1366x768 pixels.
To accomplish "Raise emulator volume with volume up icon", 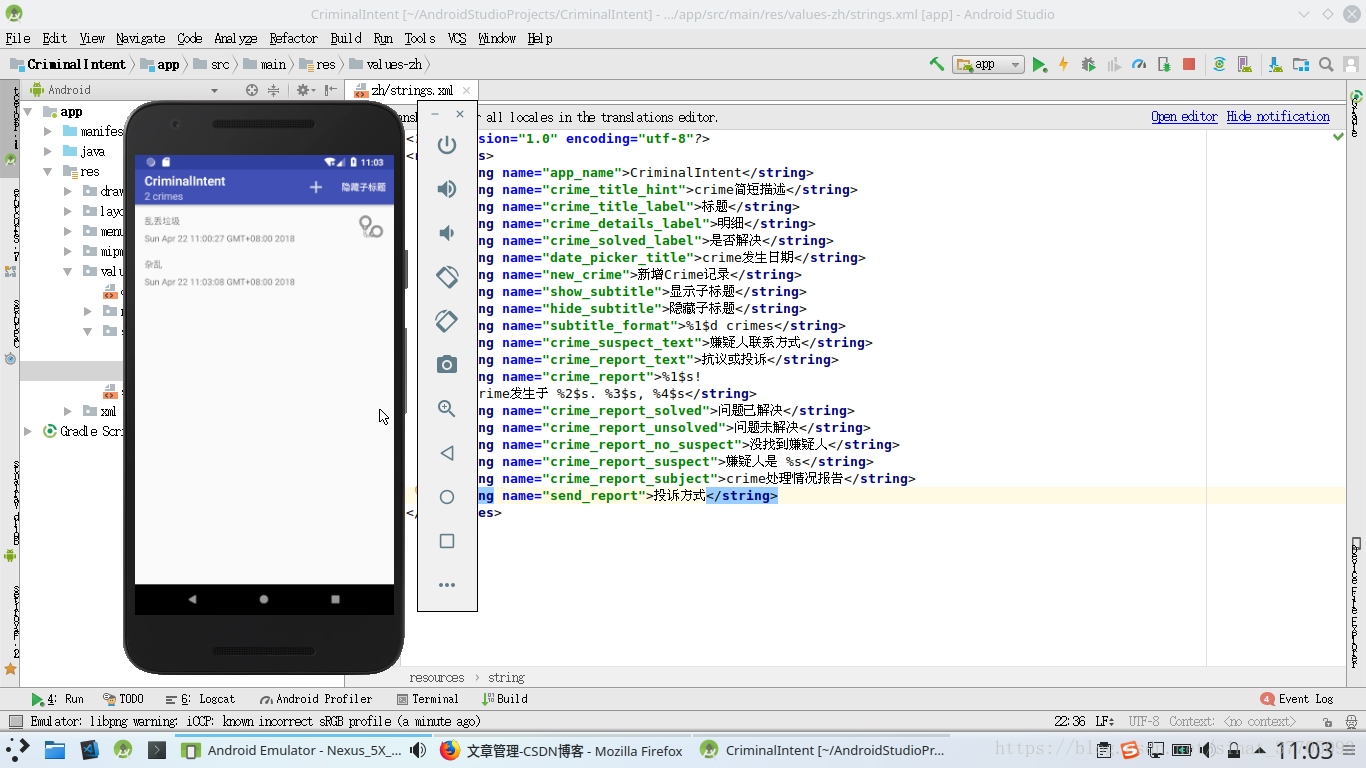I will point(447,189).
